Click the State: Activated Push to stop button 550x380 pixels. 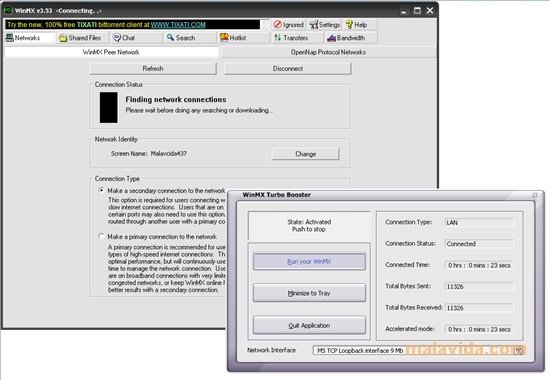(309, 226)
